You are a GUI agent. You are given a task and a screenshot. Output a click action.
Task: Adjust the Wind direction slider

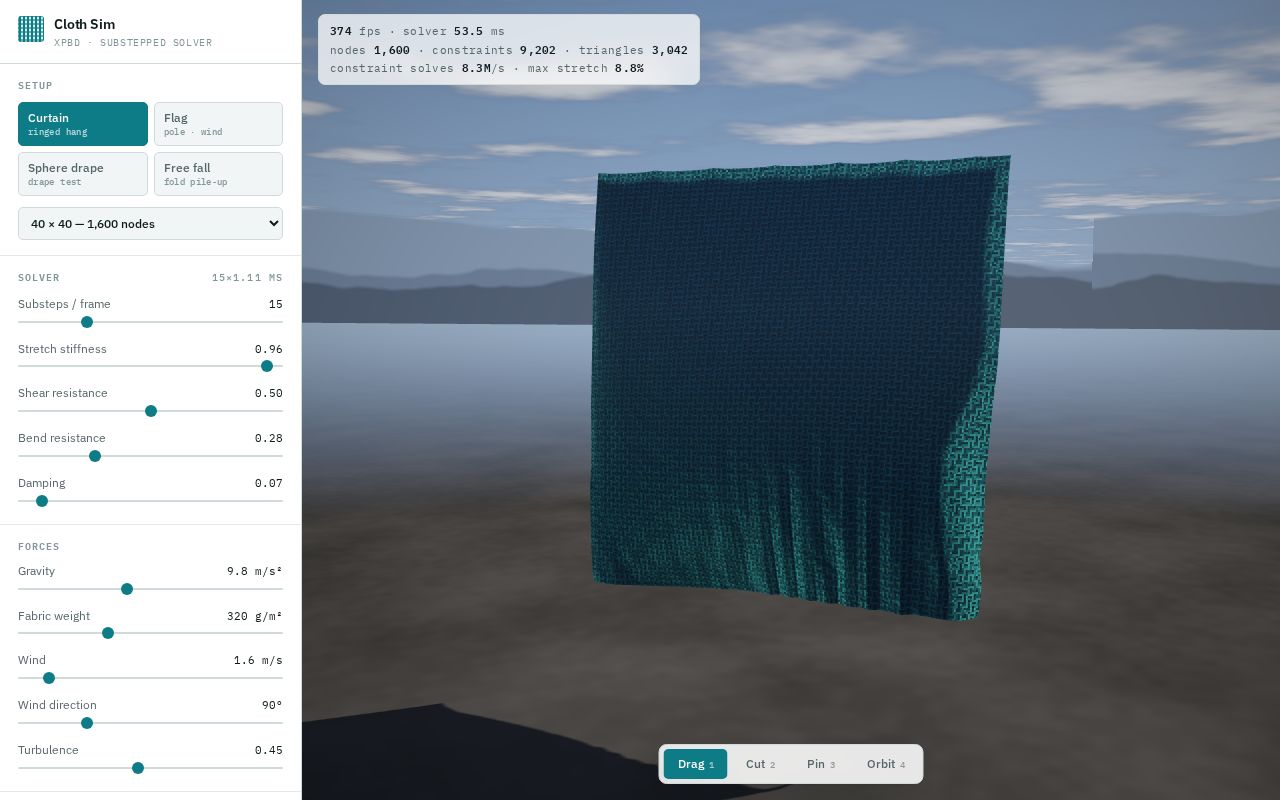[x=150, y=723]
